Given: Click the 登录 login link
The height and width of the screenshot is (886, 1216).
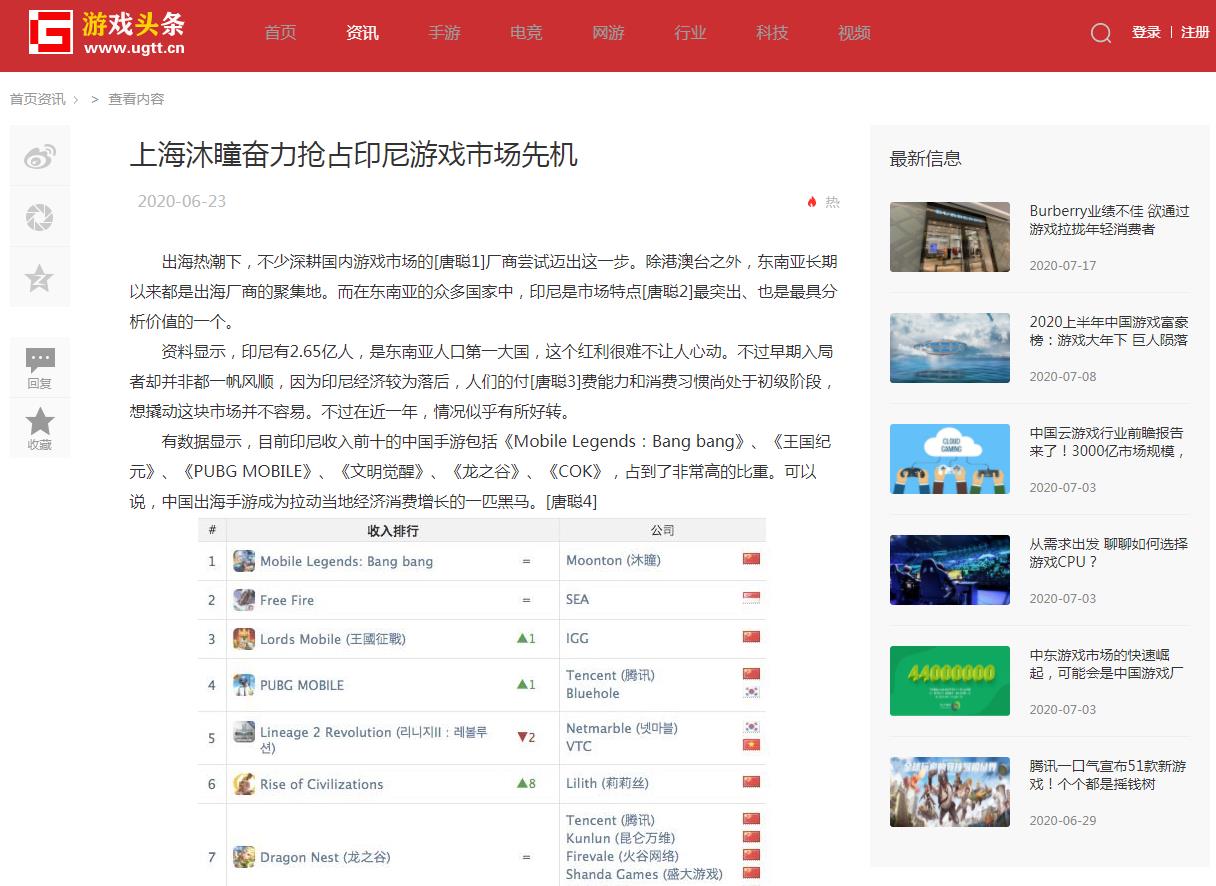Looking at the screenshot, I should point(1146,32).
